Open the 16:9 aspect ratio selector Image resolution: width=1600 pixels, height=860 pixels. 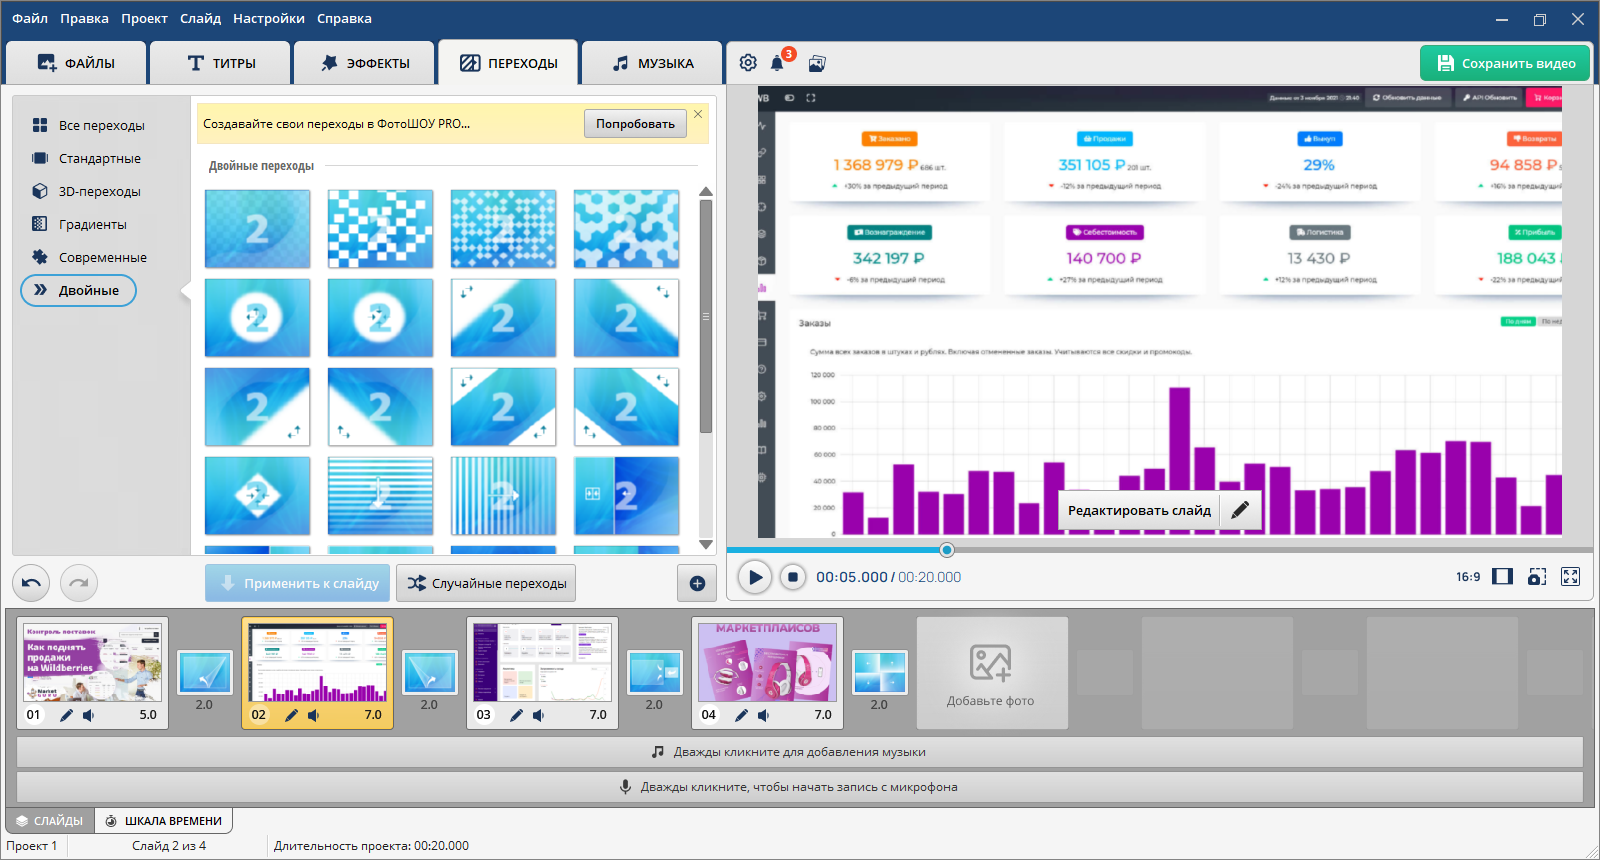1468,577
